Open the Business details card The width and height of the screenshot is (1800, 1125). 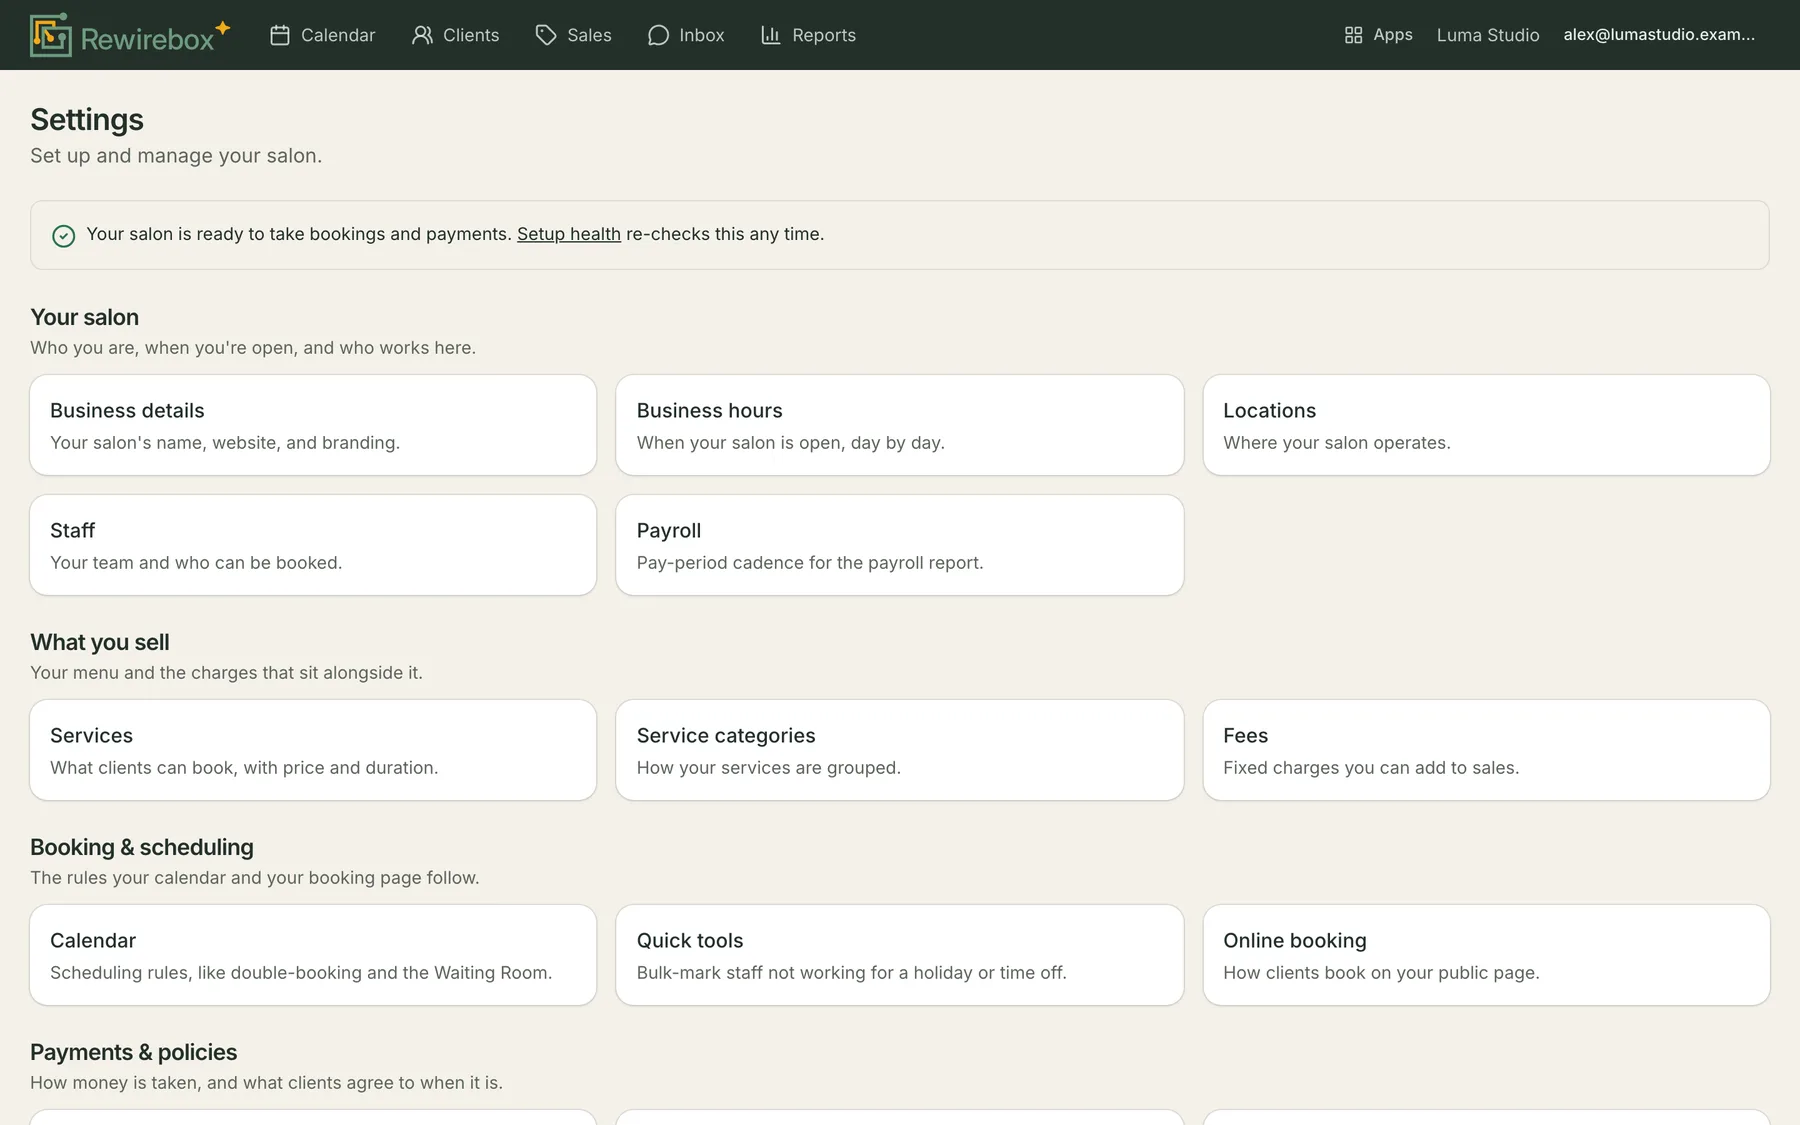(313, 425)
